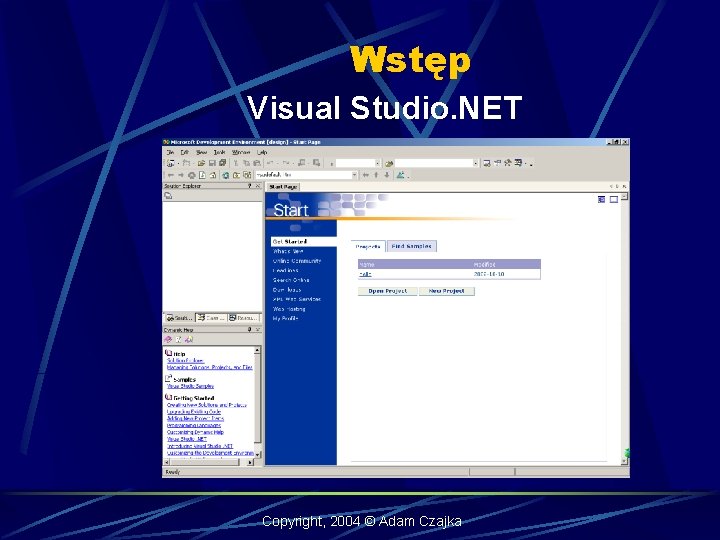Viewport: 720px width, 540px height.
Task: Open the recent project link in list
Action: (365, 274)
